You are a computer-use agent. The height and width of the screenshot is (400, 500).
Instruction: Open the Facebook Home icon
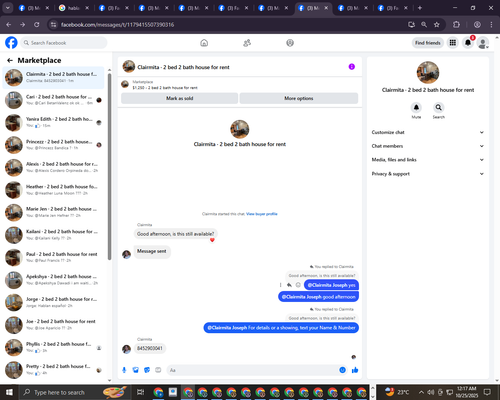pyautogui.click(x=204, y=43)
